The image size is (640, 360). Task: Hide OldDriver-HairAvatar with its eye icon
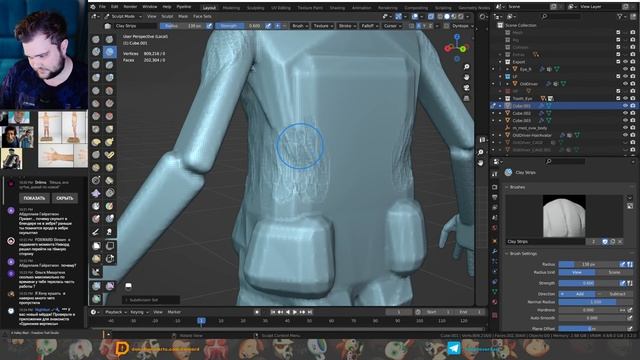coord(625,135)
